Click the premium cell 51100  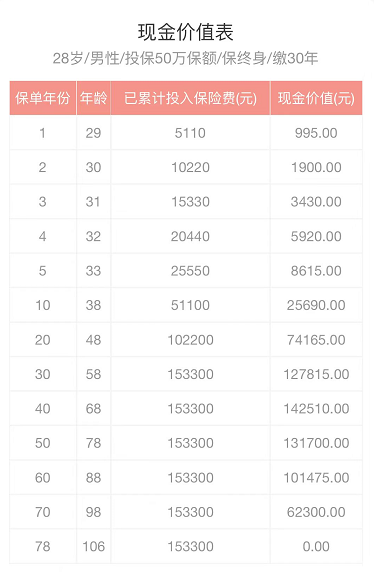point(190,305)
